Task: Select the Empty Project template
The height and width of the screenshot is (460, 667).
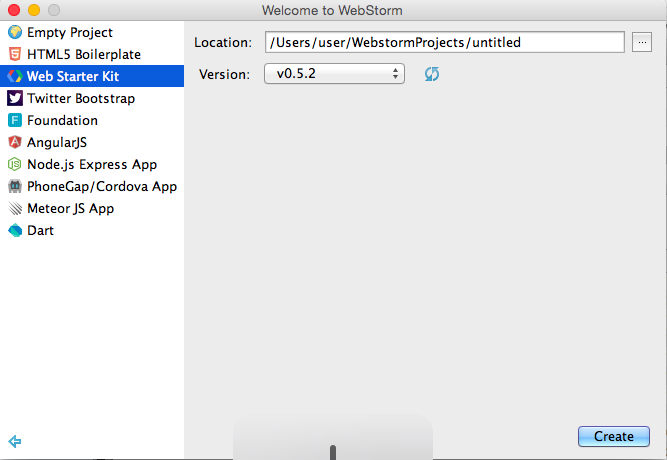Action: [92, 32]
